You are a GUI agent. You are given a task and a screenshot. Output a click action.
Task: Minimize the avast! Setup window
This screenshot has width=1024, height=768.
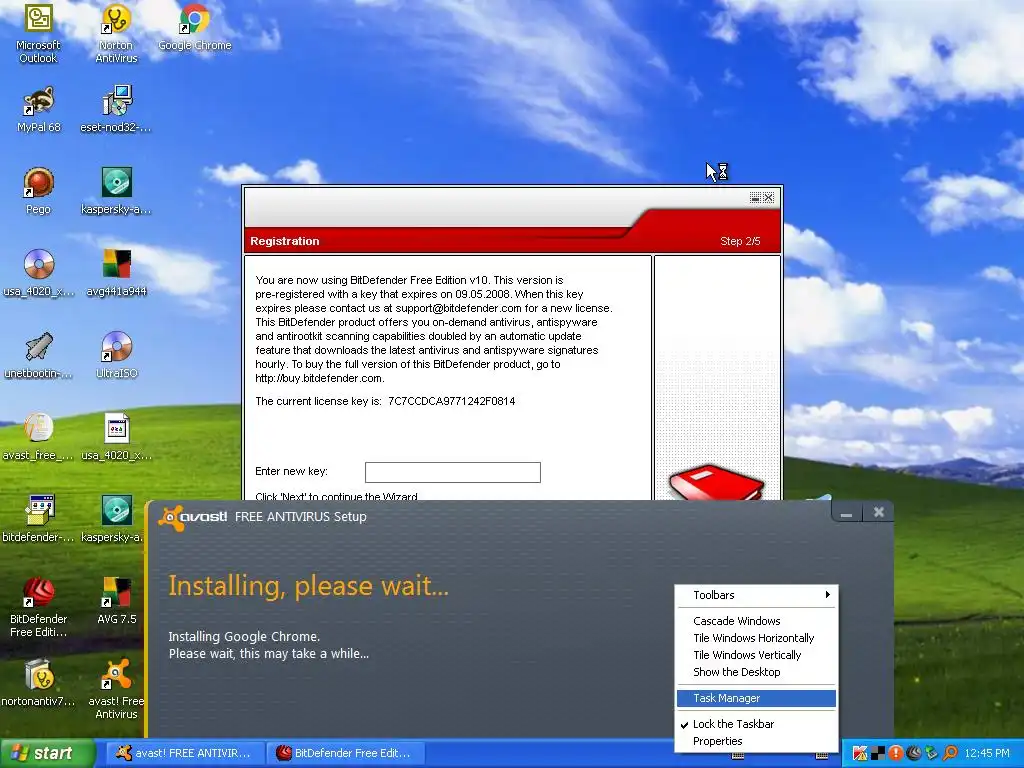point(846,513)
